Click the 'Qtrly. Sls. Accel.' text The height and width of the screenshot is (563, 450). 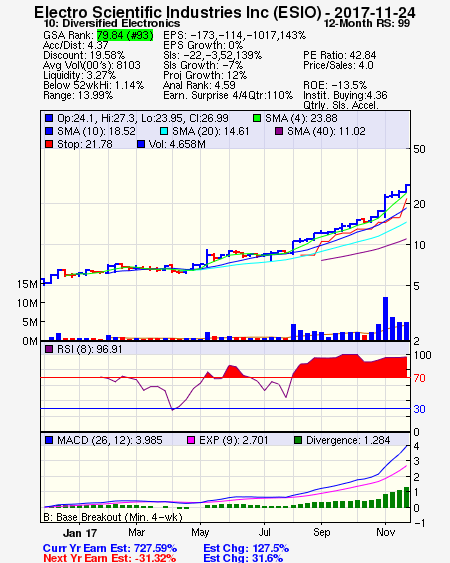[341, 106]
